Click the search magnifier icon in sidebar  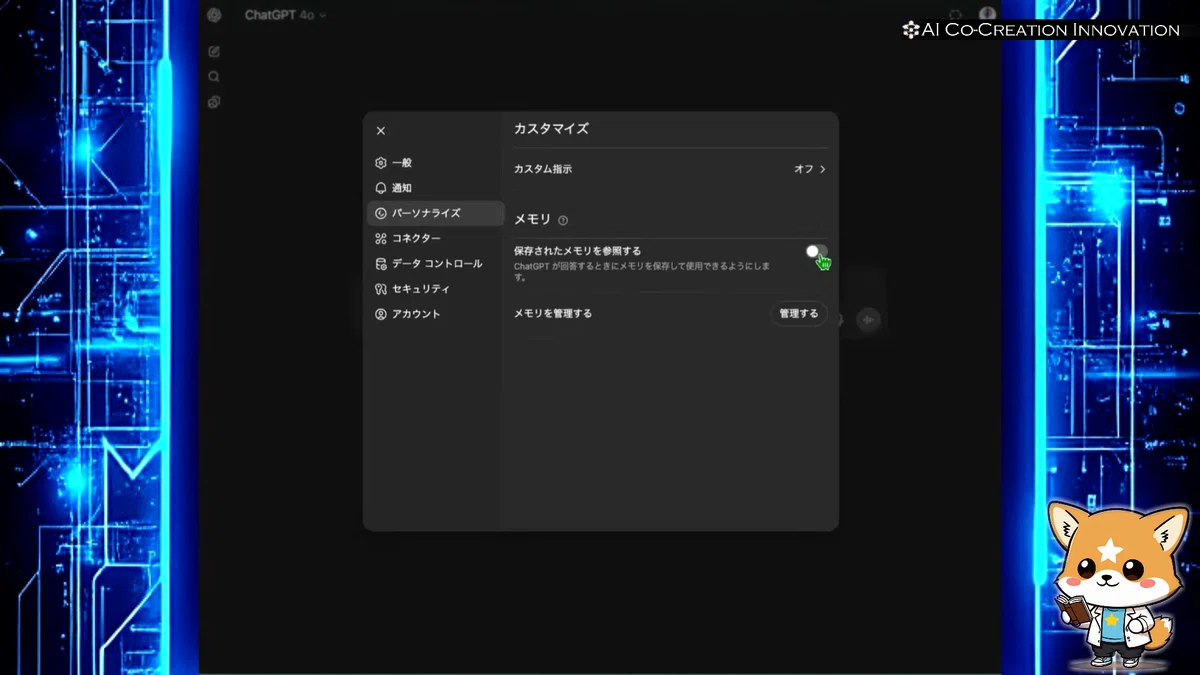(x=214, y=77)
